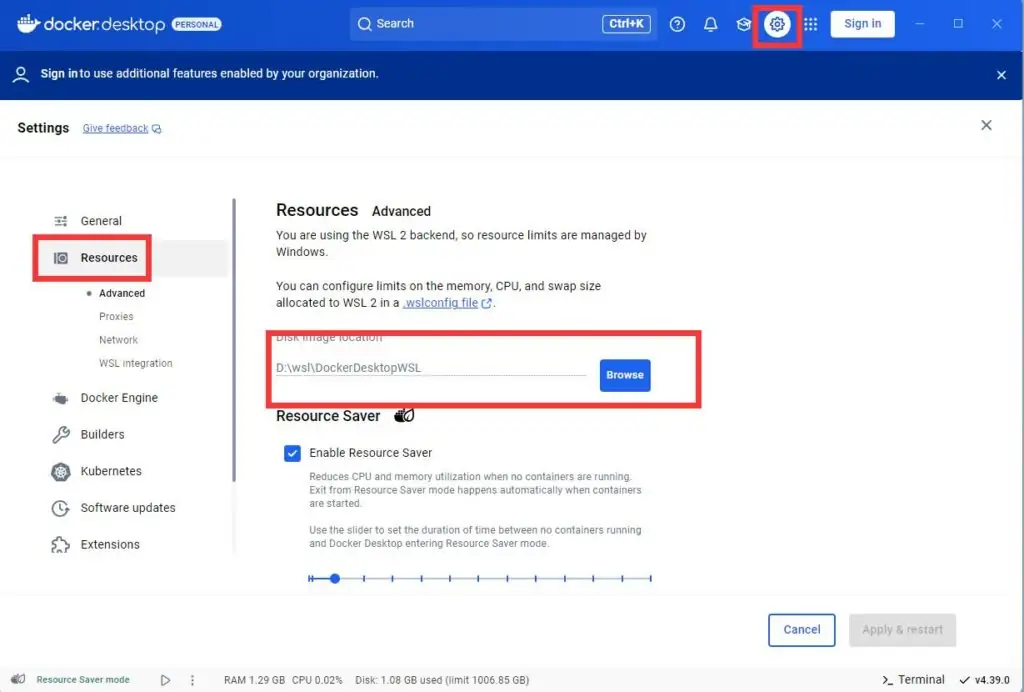The width and height of the screenshot is (1024, 692).
Task: Open the Help icon in the top bar
Action: pyautogui.click(x=677, y=24)
